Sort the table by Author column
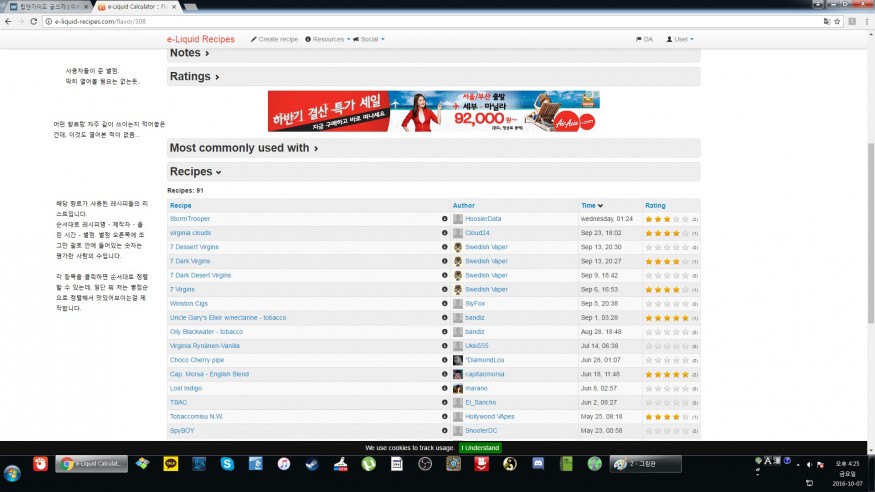Viewport: 875px width, 492px height. tap(464, 205)
